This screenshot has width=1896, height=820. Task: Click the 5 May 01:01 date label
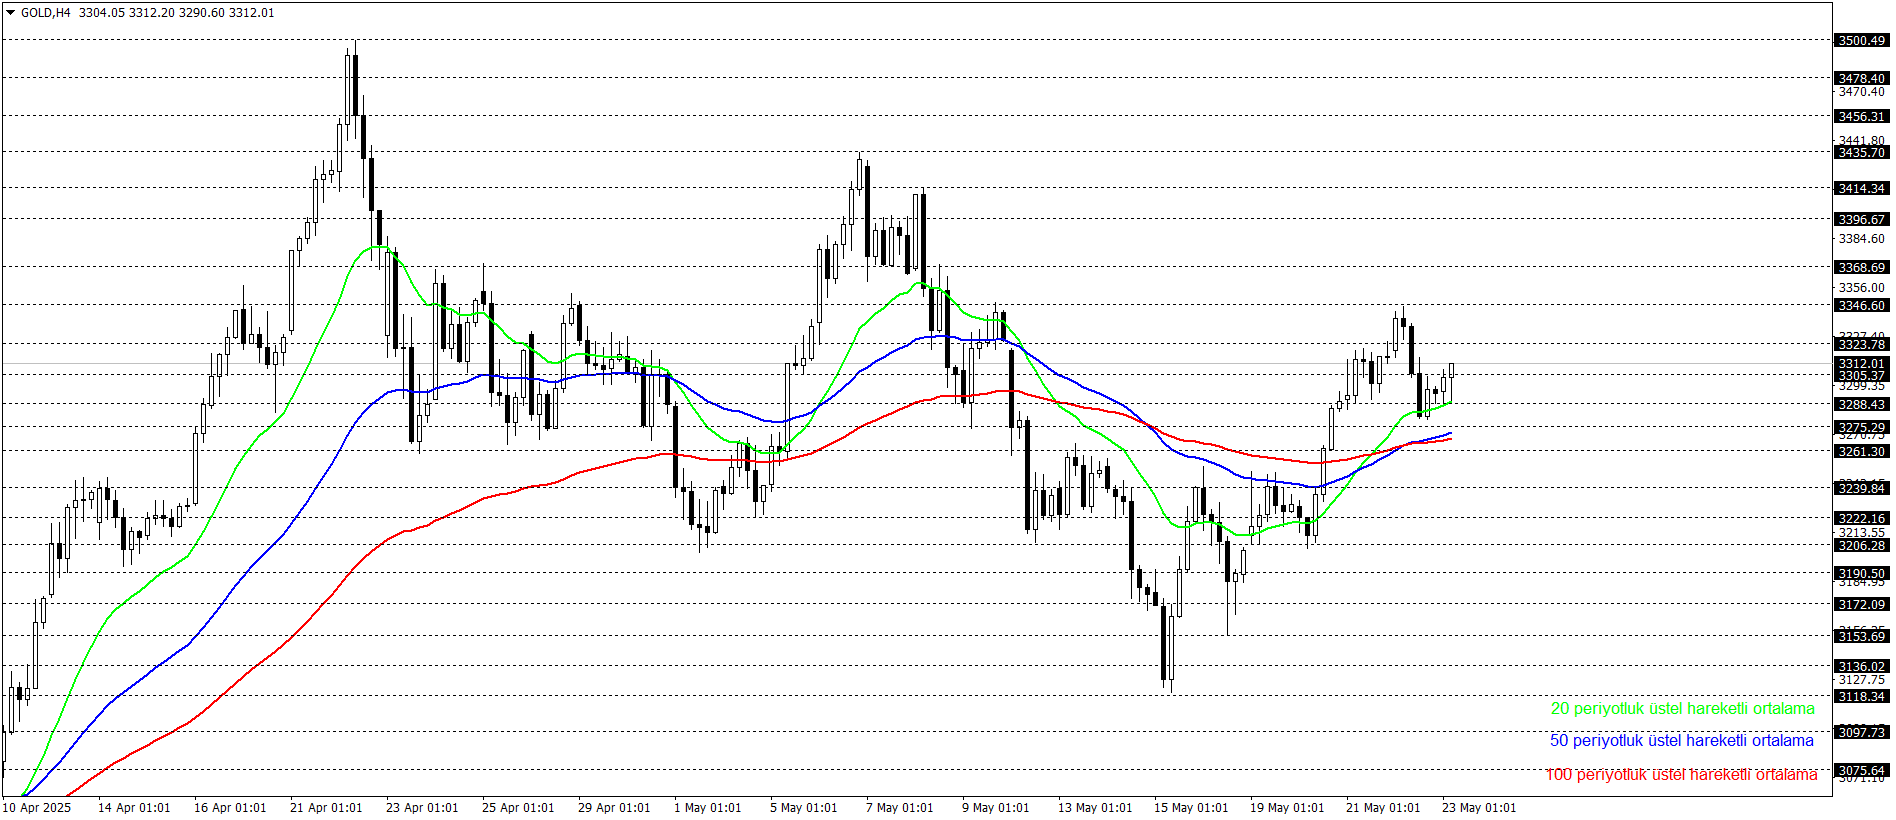point(804,808)
